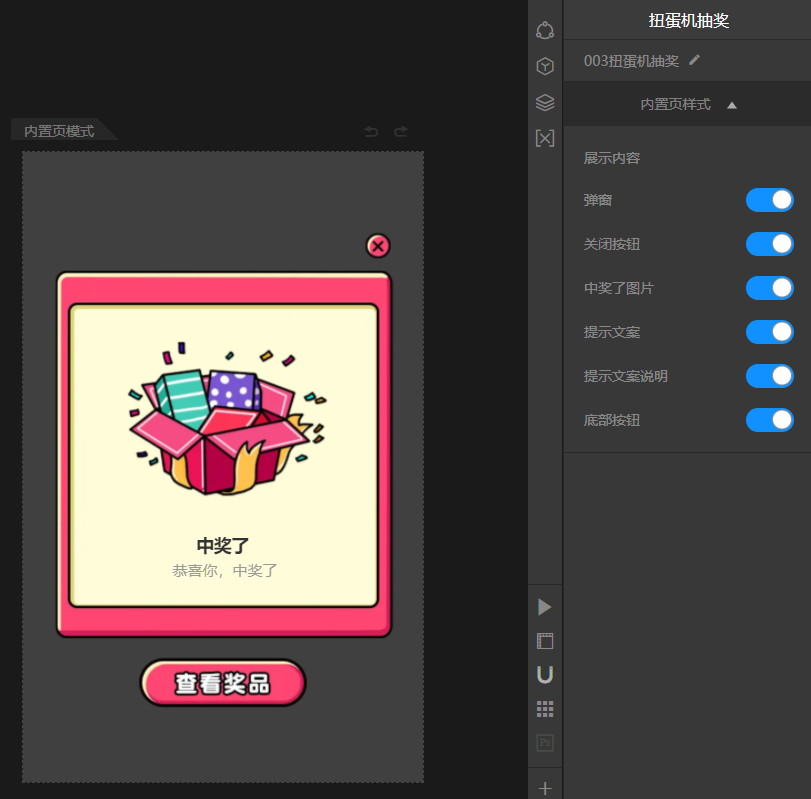Disable the 底部按钮 toggle
The height and width of the screenshot is (799, 811).
pos(770,420)
